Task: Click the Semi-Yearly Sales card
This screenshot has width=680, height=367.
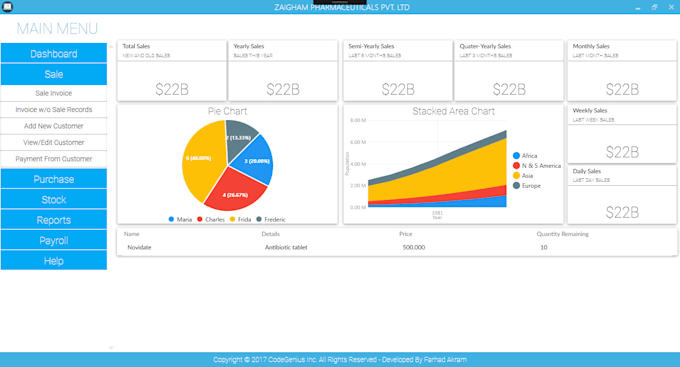Action: coord(398,71)
